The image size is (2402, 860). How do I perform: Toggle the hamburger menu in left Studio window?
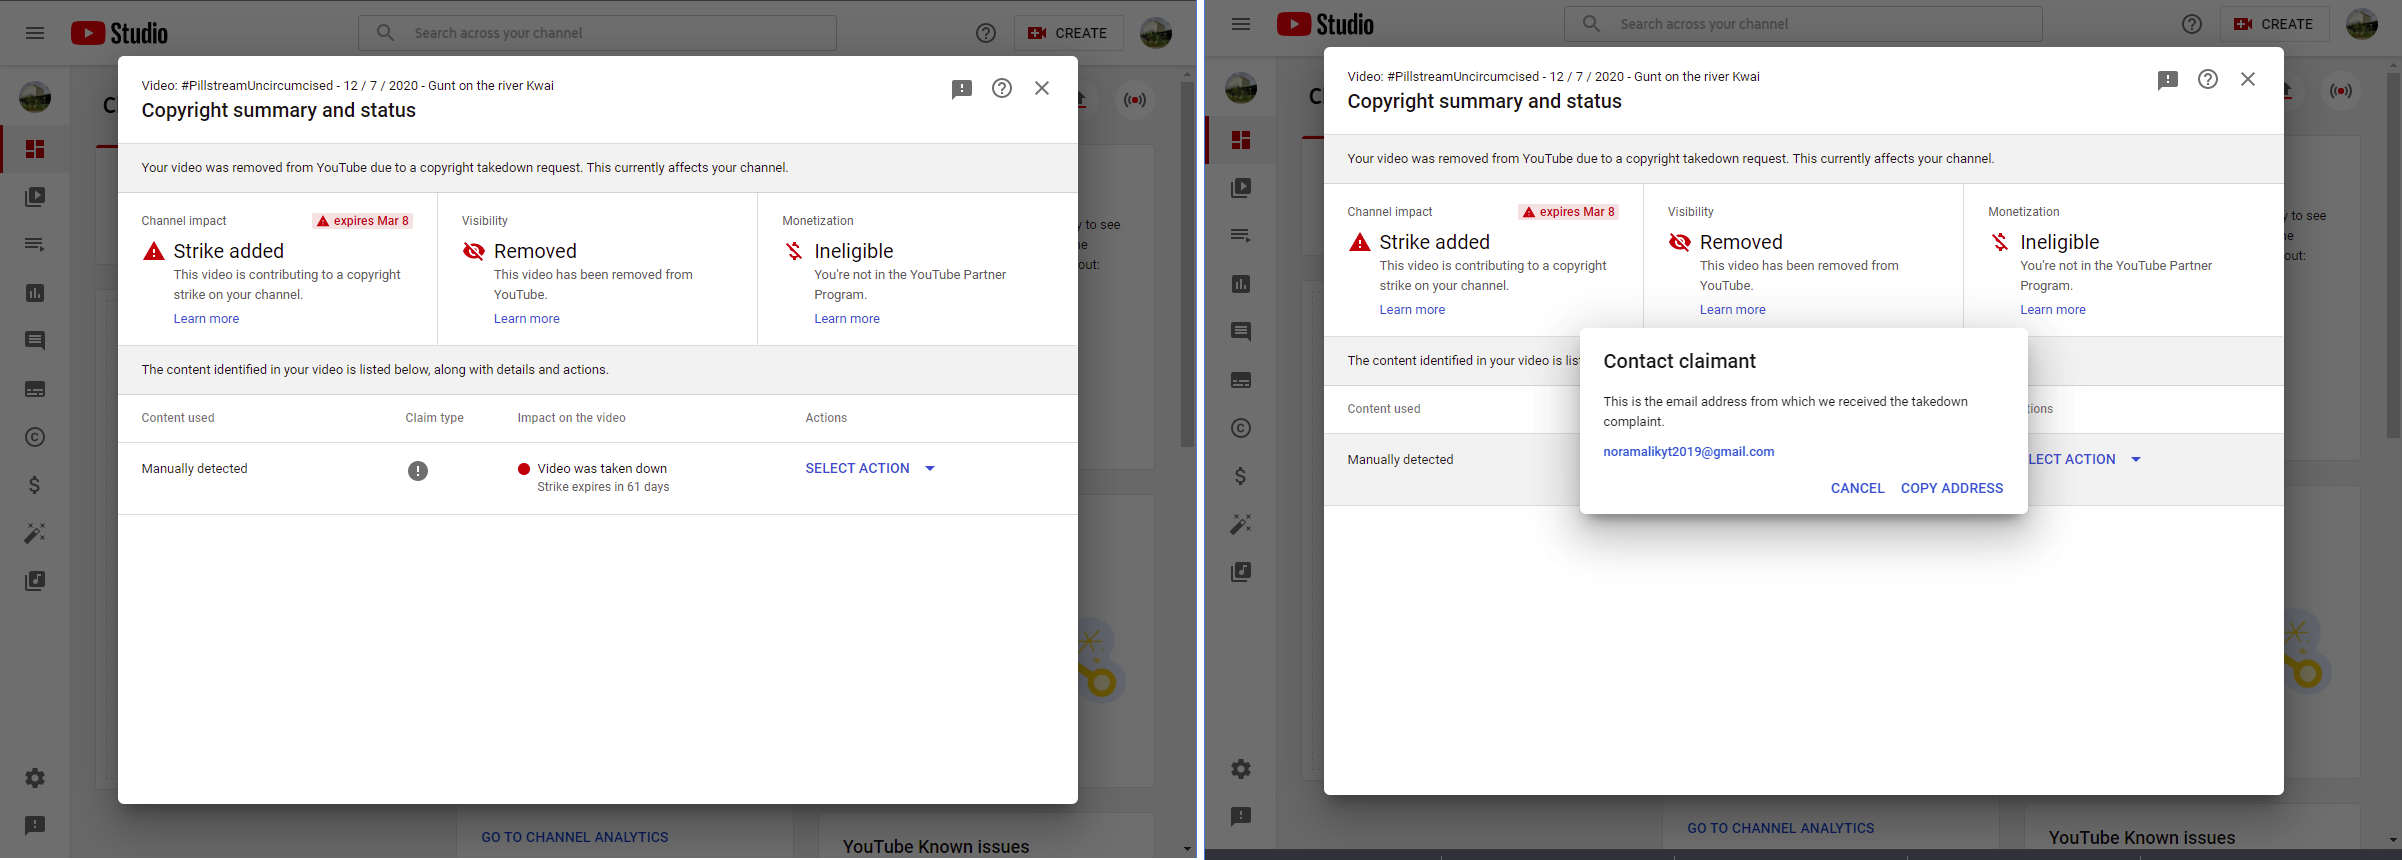coord(35,33)
